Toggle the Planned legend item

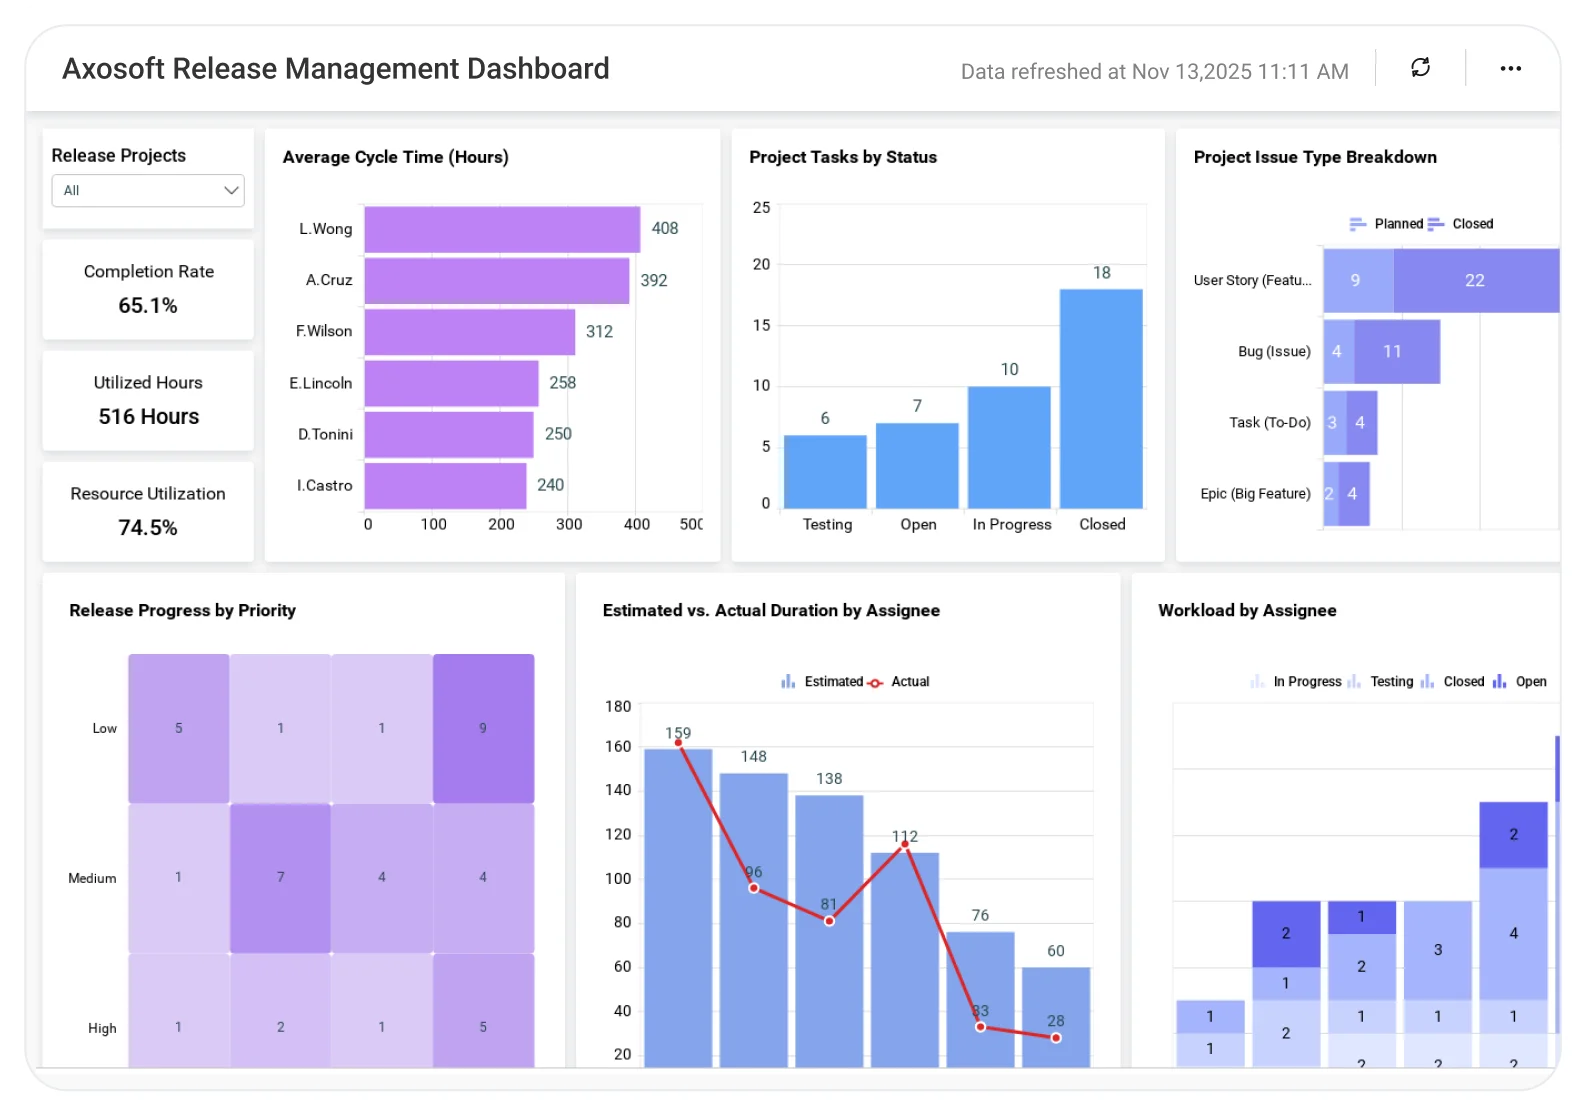click(1386, 224)
